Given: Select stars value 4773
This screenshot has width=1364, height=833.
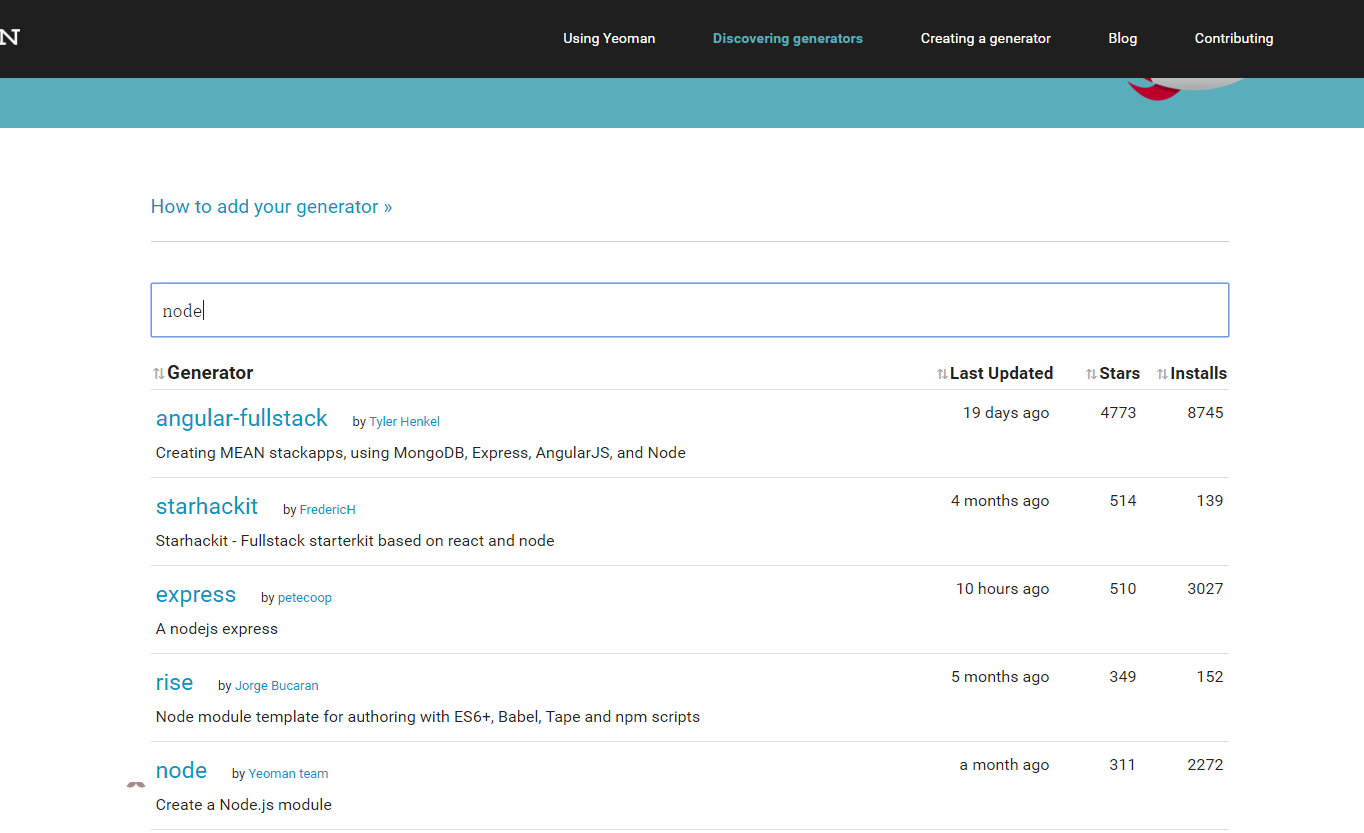Looking at the screenshot, I should click(1118, 413).
